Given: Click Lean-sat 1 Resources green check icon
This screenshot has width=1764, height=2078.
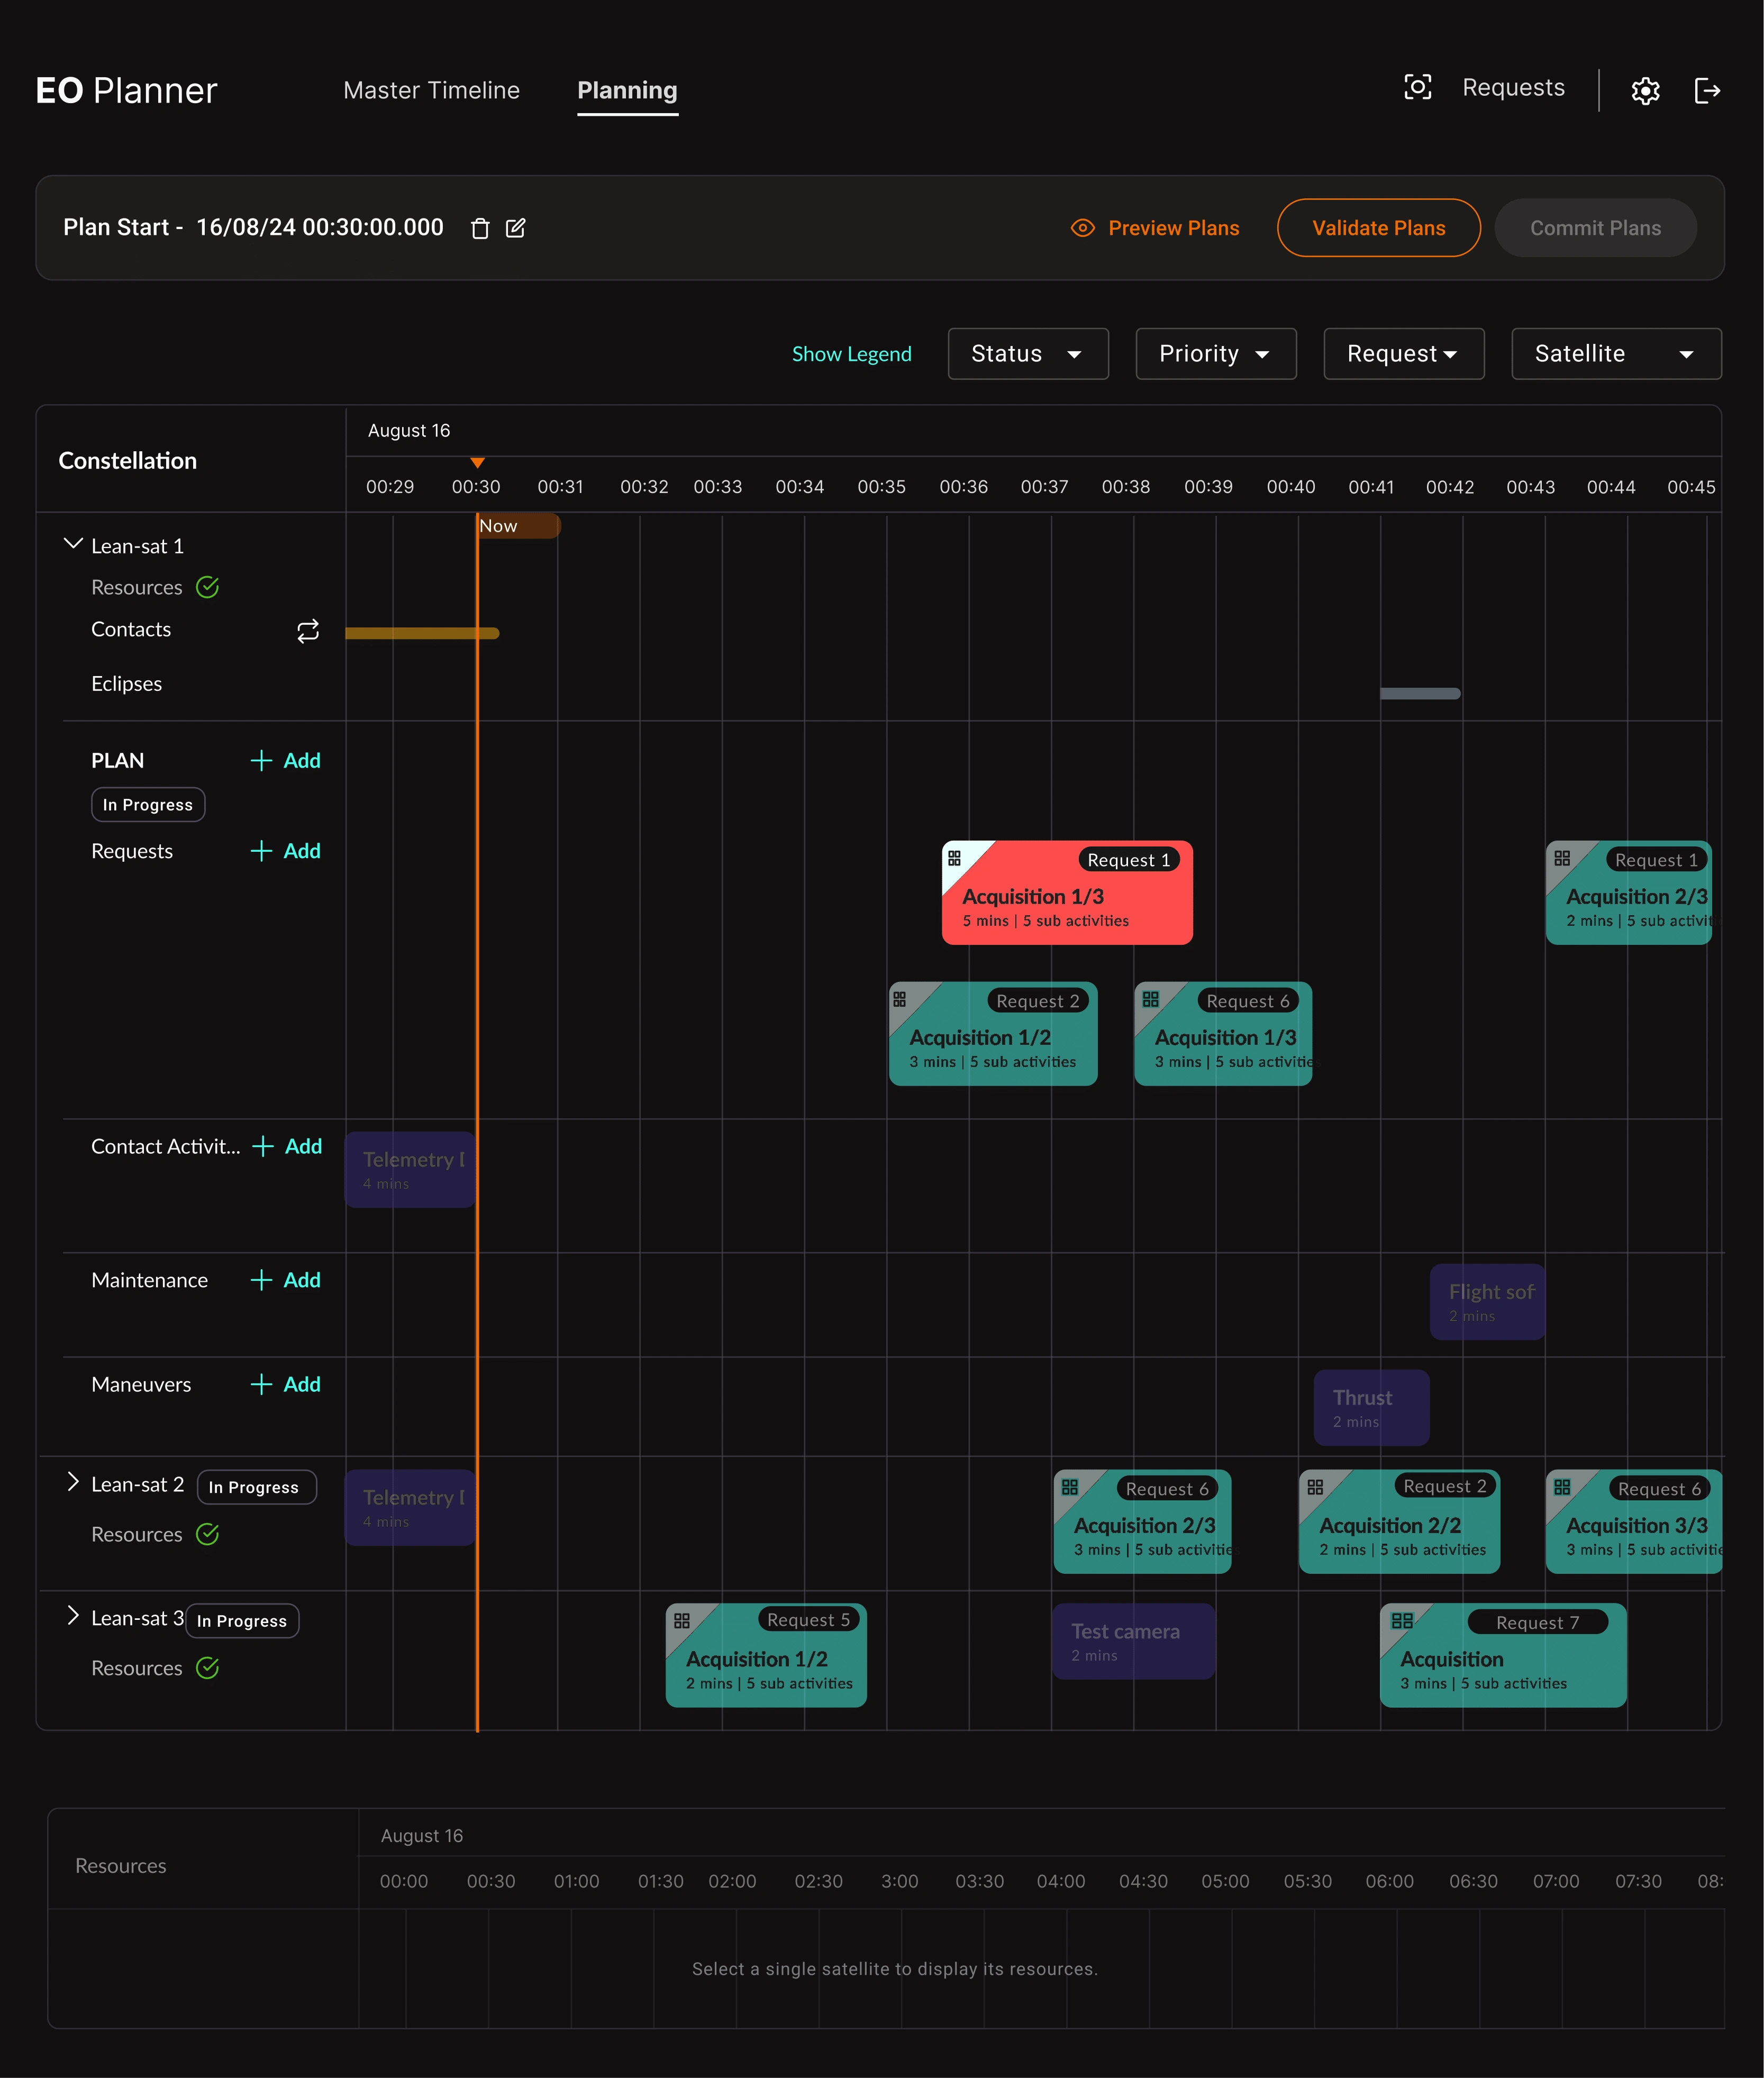Looking at the screenshot, I should [208, 587].
